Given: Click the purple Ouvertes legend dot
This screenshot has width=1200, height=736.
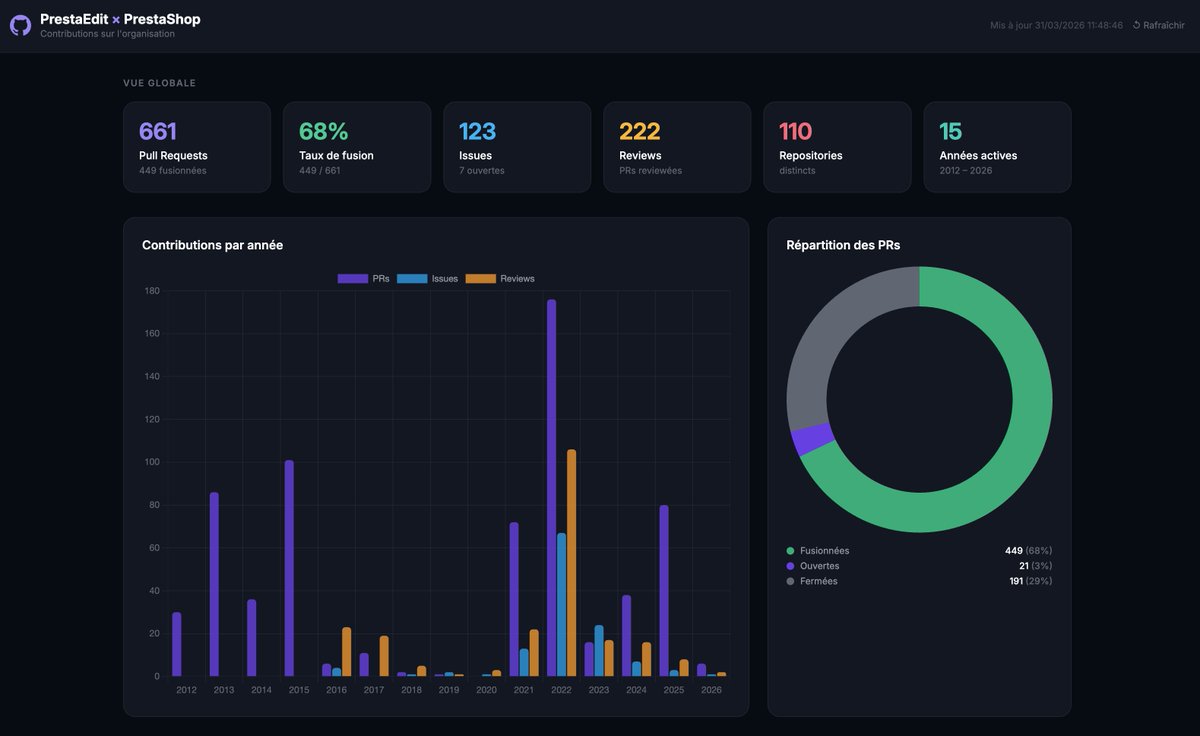Looking at the screenshot, I should coord(791,566).
